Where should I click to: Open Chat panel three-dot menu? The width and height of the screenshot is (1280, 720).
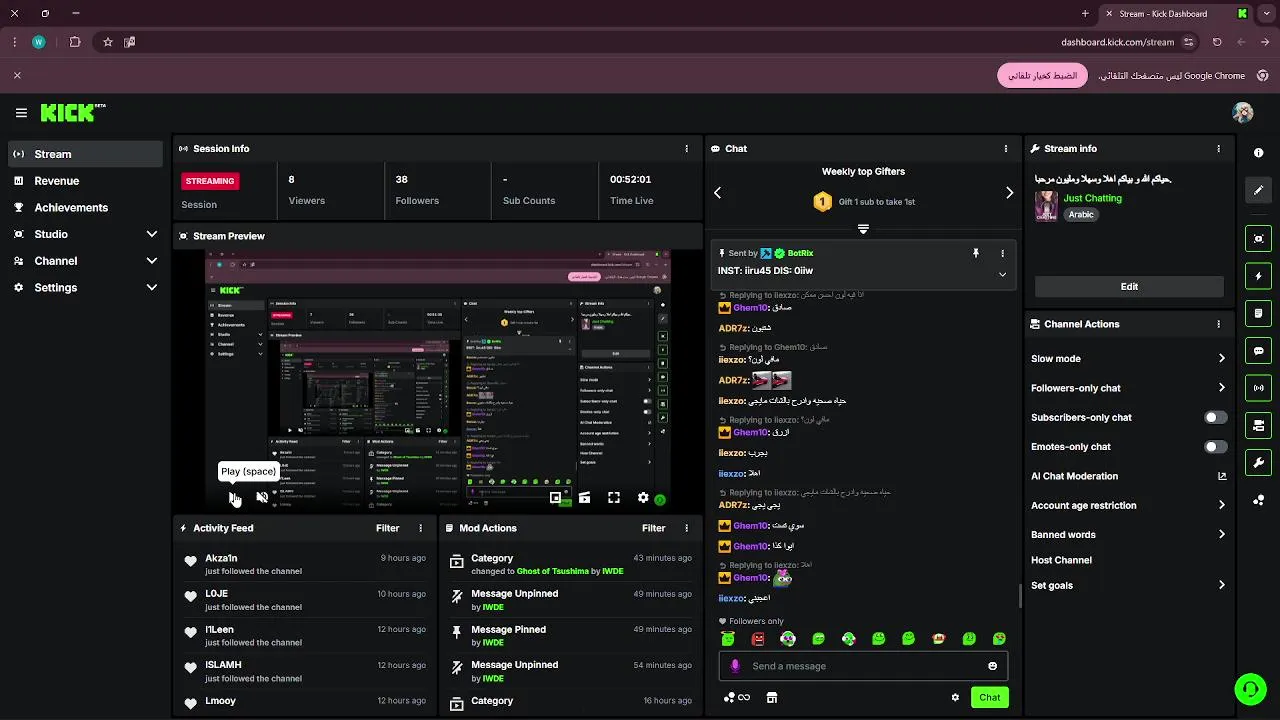pyautogui.click(x=1006, y=148)
